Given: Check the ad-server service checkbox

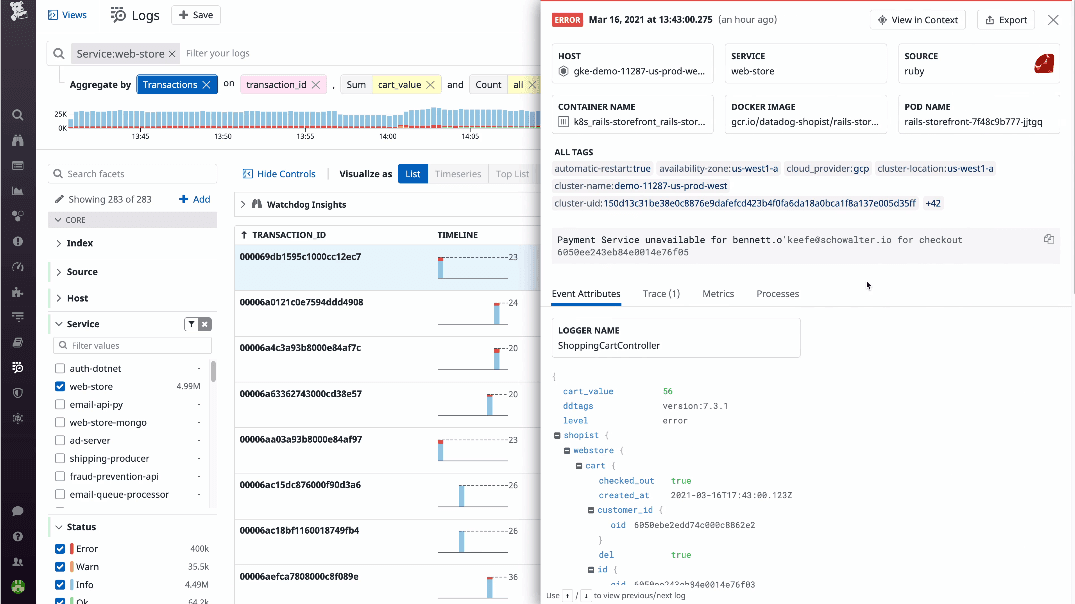Looking at the screenshot, I should point(60,440).
